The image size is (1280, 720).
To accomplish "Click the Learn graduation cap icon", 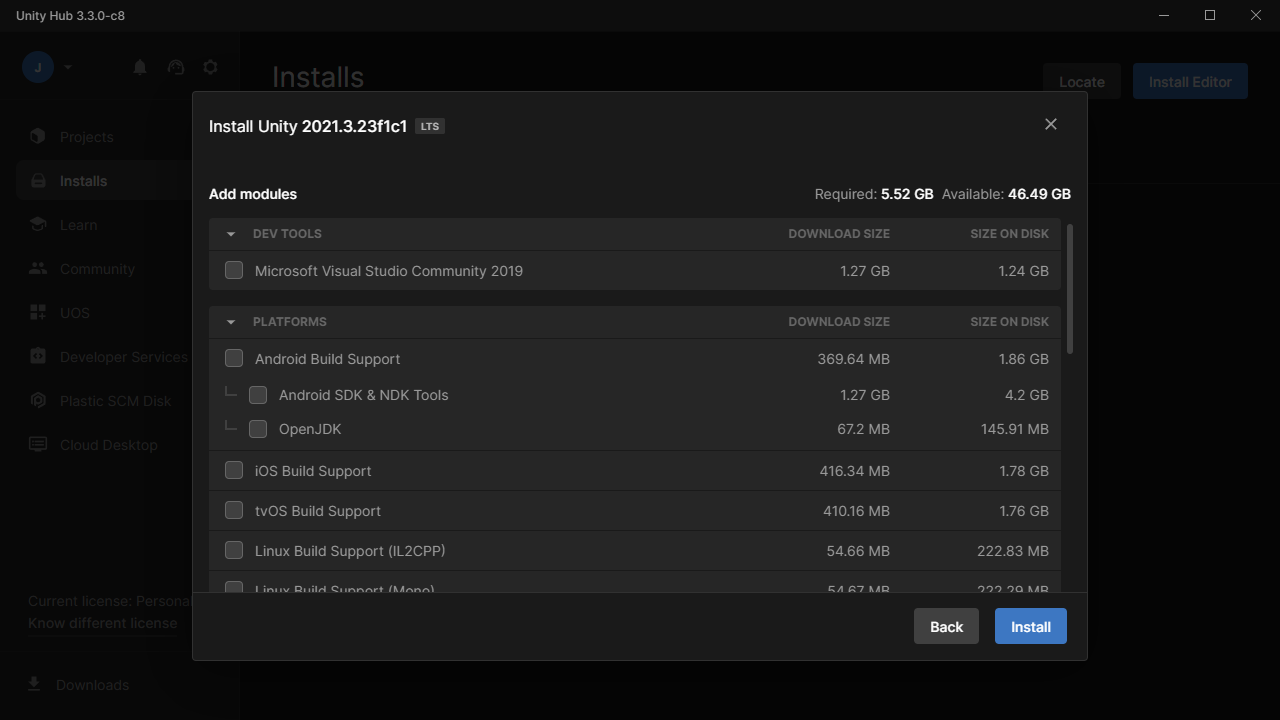I will 38,224.
